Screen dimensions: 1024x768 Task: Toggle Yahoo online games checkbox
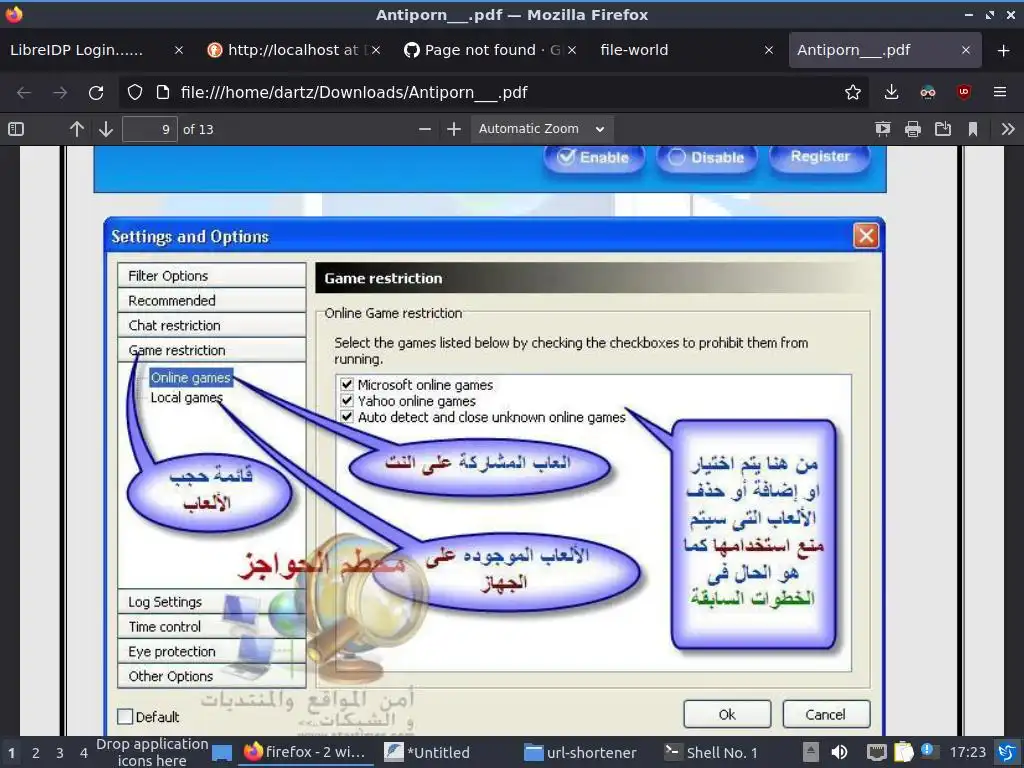pos(347,400)
